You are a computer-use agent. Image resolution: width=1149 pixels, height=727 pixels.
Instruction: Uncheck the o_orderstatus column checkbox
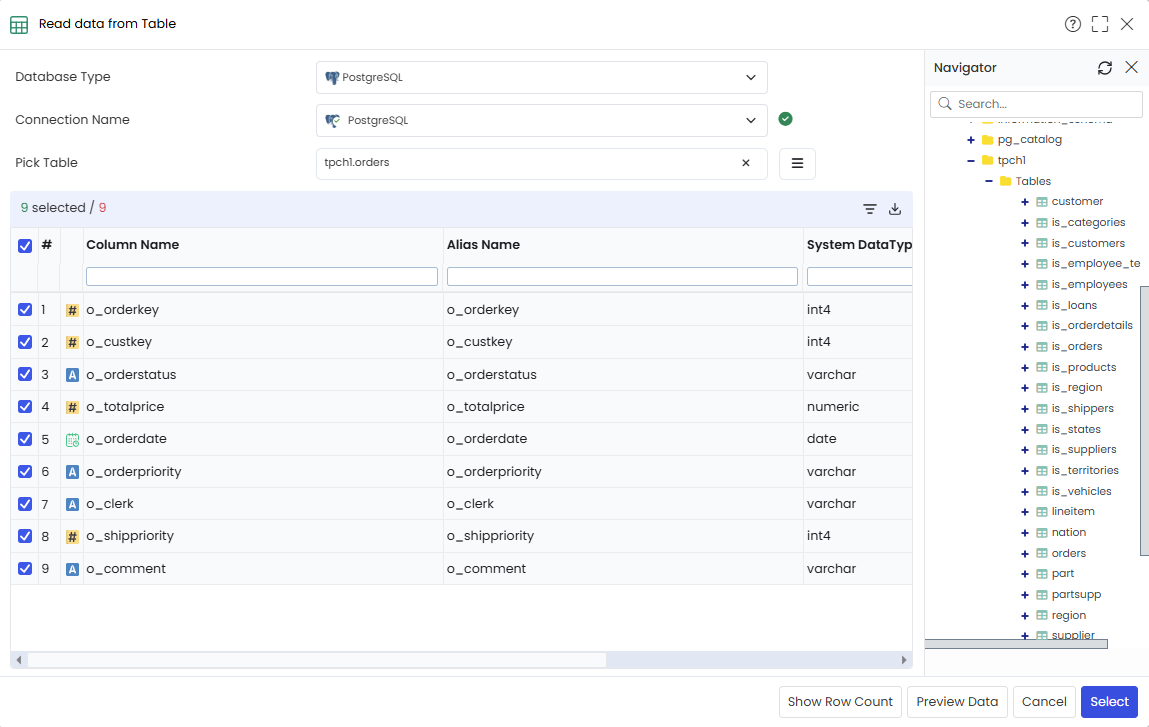25,374
